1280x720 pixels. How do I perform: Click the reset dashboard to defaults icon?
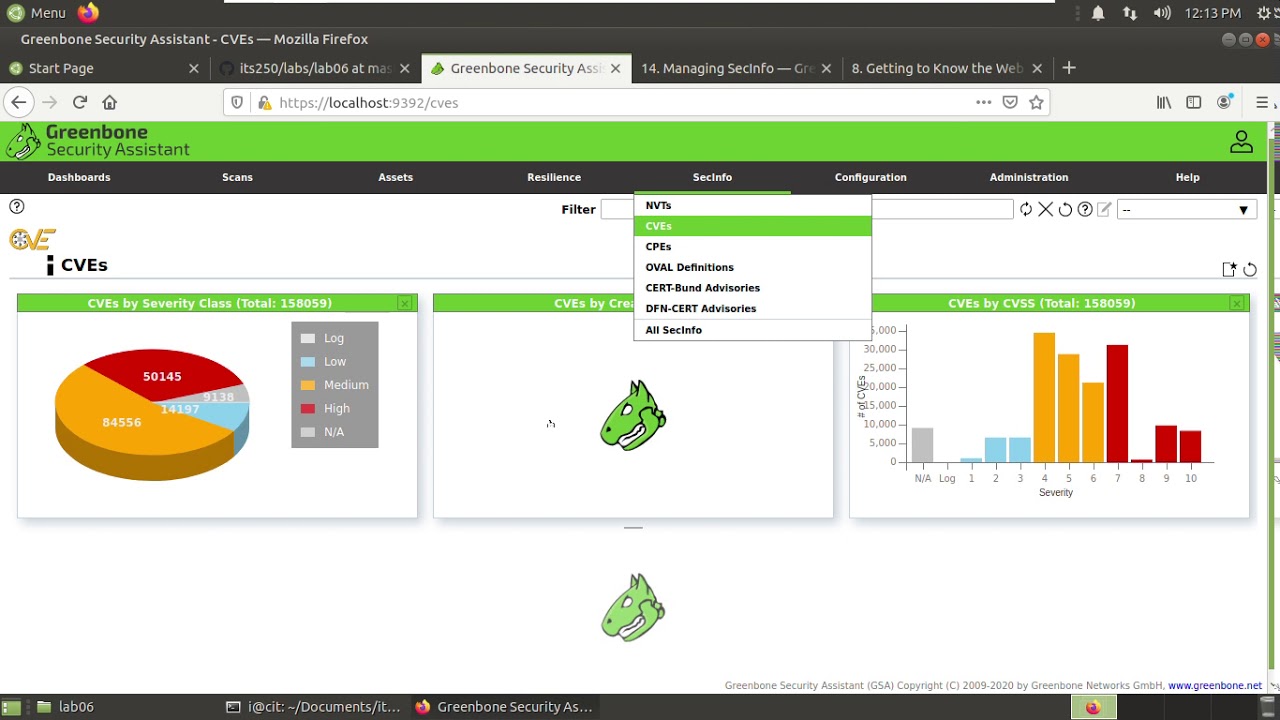[x=1250, y=269]
